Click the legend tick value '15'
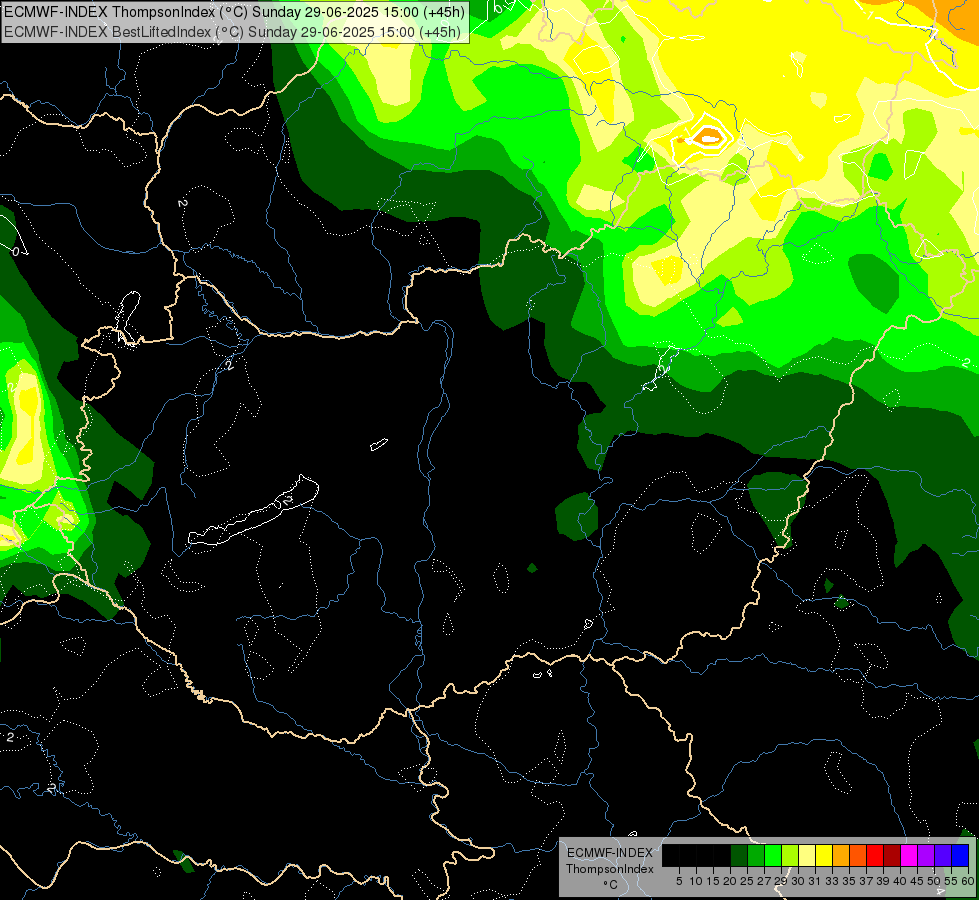The width and height of the screenshot is (979, 900). pyautogui.click(x=713, y=881)
